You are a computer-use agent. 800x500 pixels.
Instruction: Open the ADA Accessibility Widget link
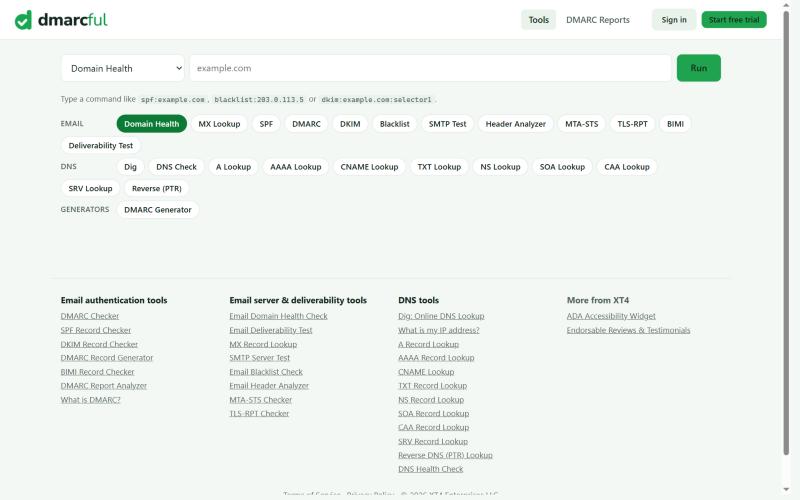coord(611,316)
